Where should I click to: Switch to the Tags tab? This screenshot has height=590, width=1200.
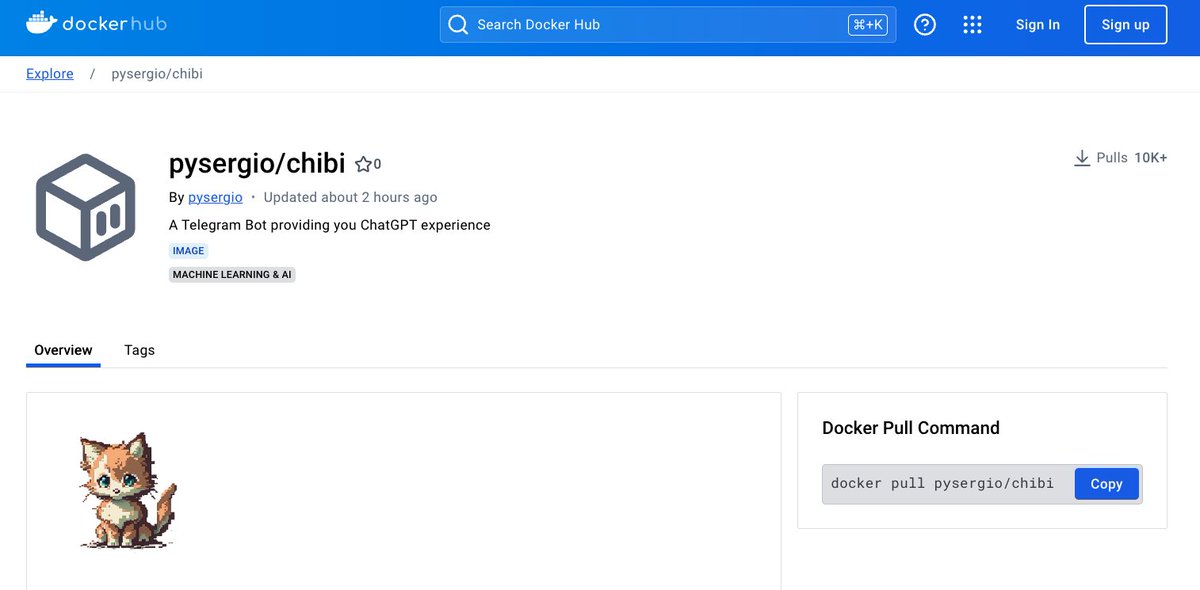tap(139, 350)
